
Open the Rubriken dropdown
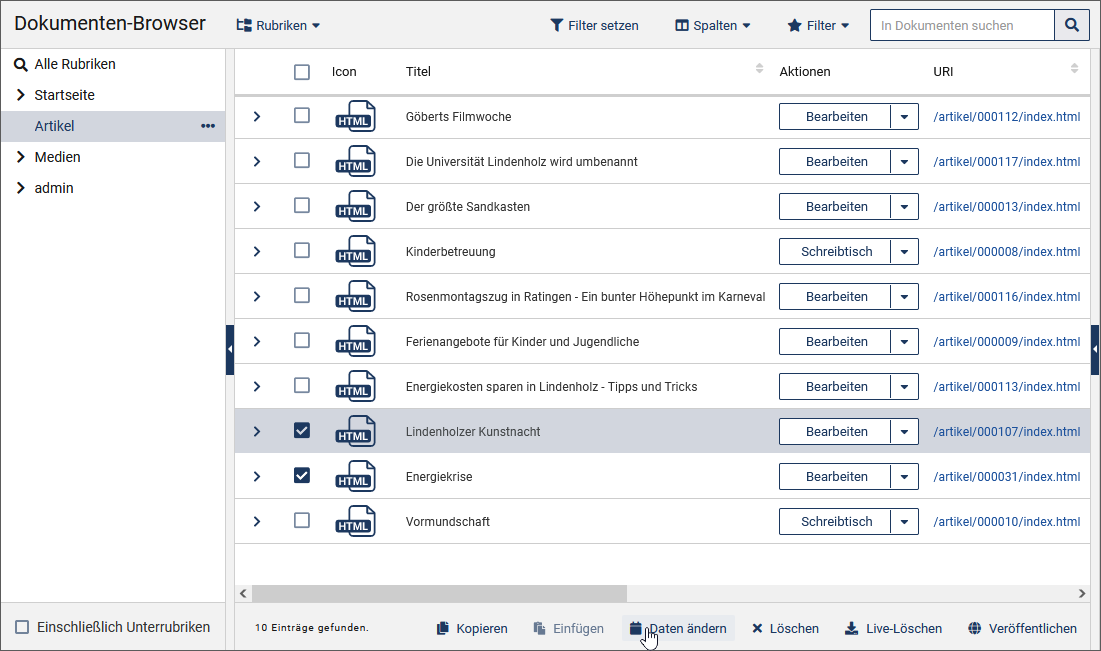[x=278, y=25]
